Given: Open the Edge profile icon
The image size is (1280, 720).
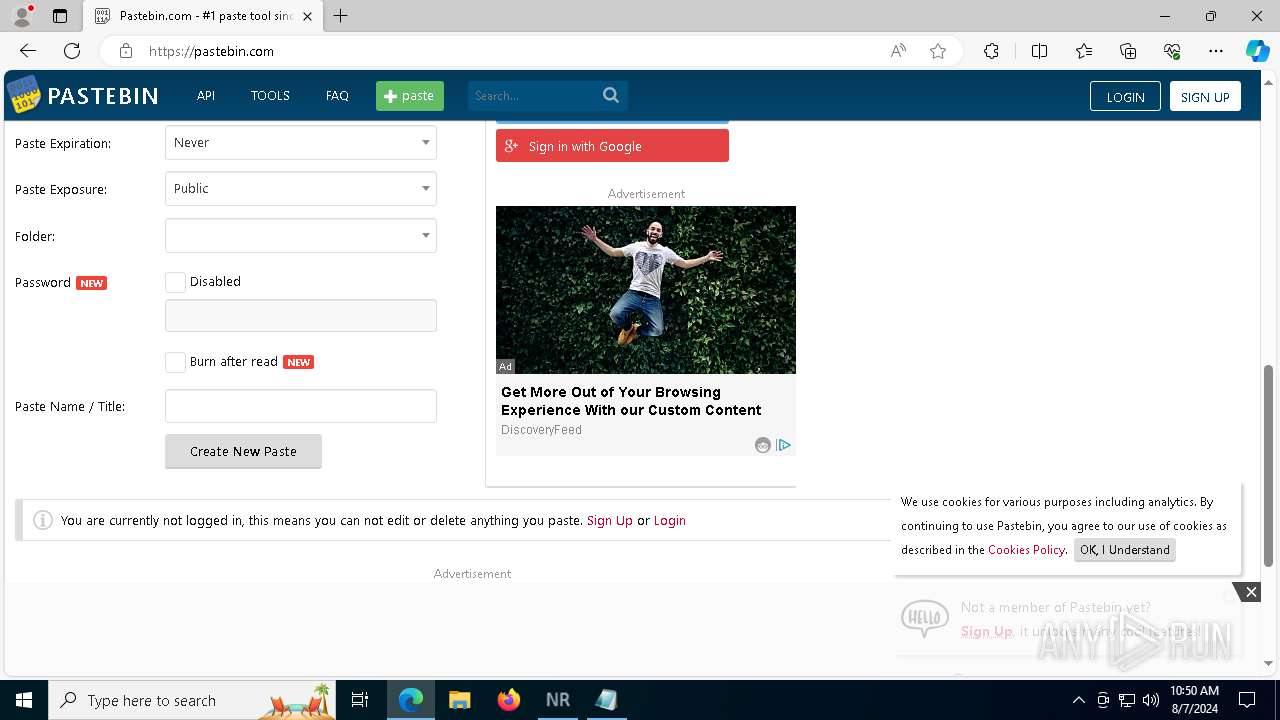Looking at the screenshot, I should tap(22, 16).
